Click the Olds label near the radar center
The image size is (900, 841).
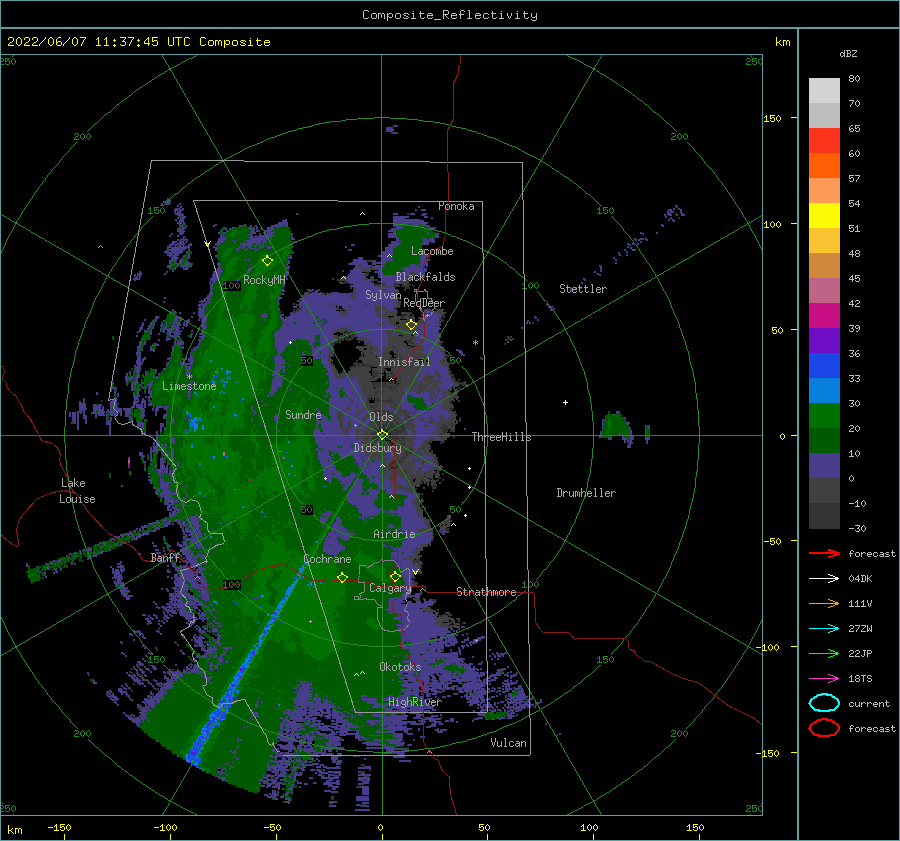coord(381,417)
